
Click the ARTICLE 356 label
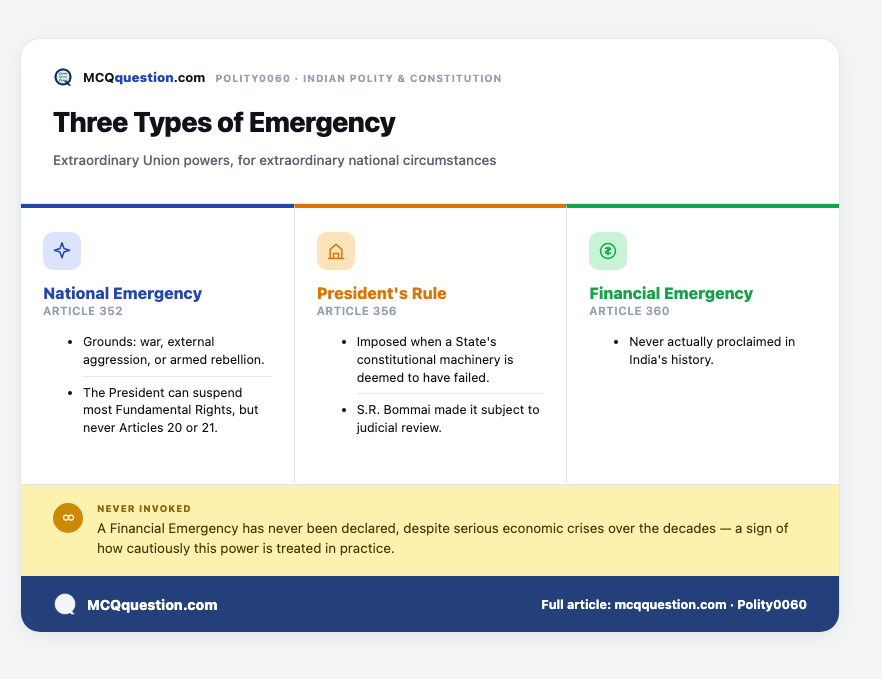click(x=357, y=311)
